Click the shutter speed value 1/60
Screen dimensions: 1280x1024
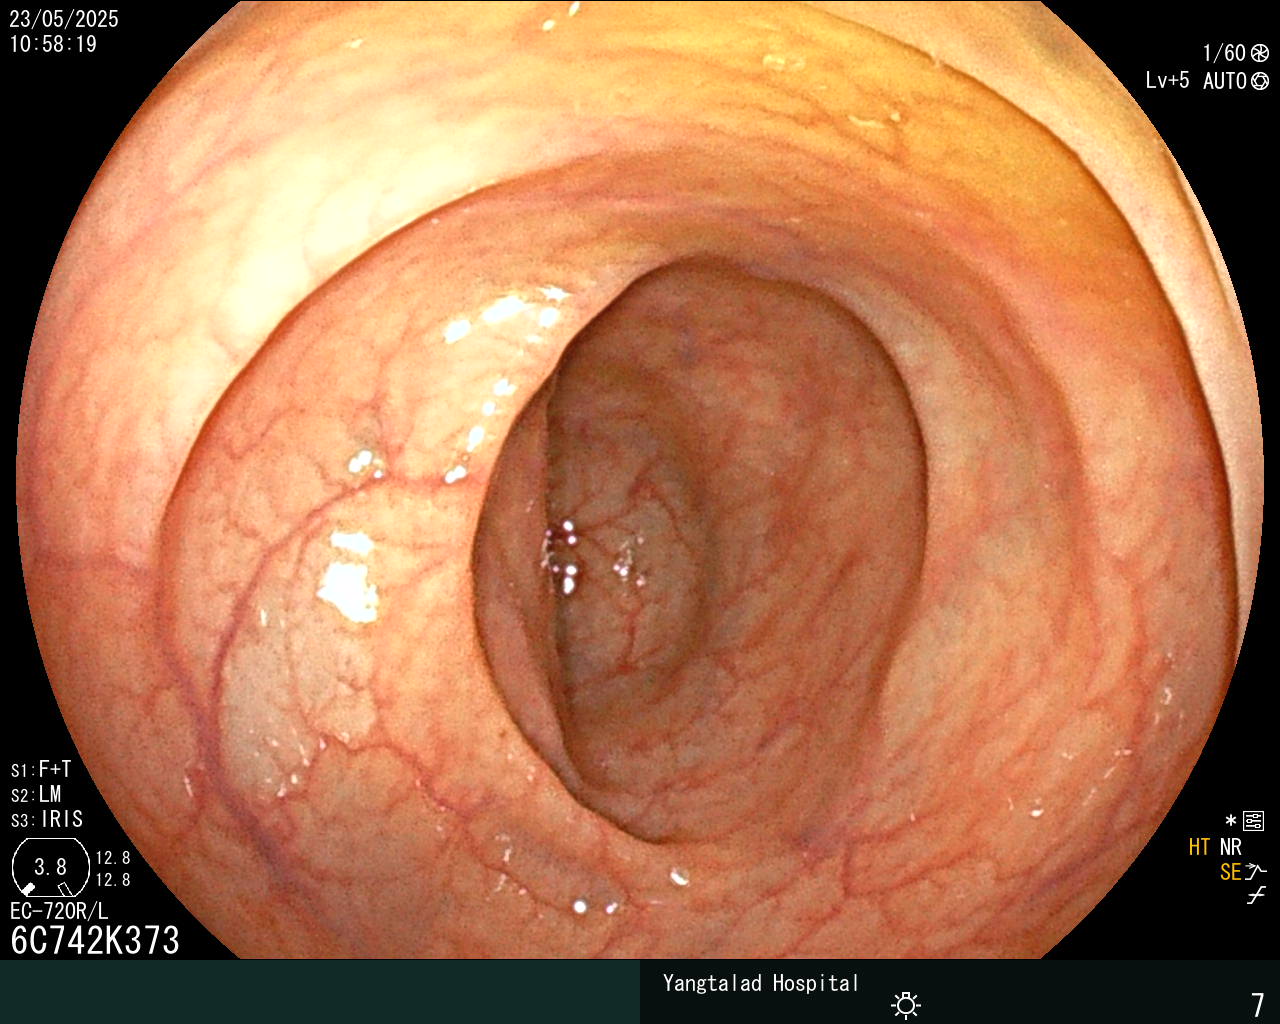point(1224,54)
